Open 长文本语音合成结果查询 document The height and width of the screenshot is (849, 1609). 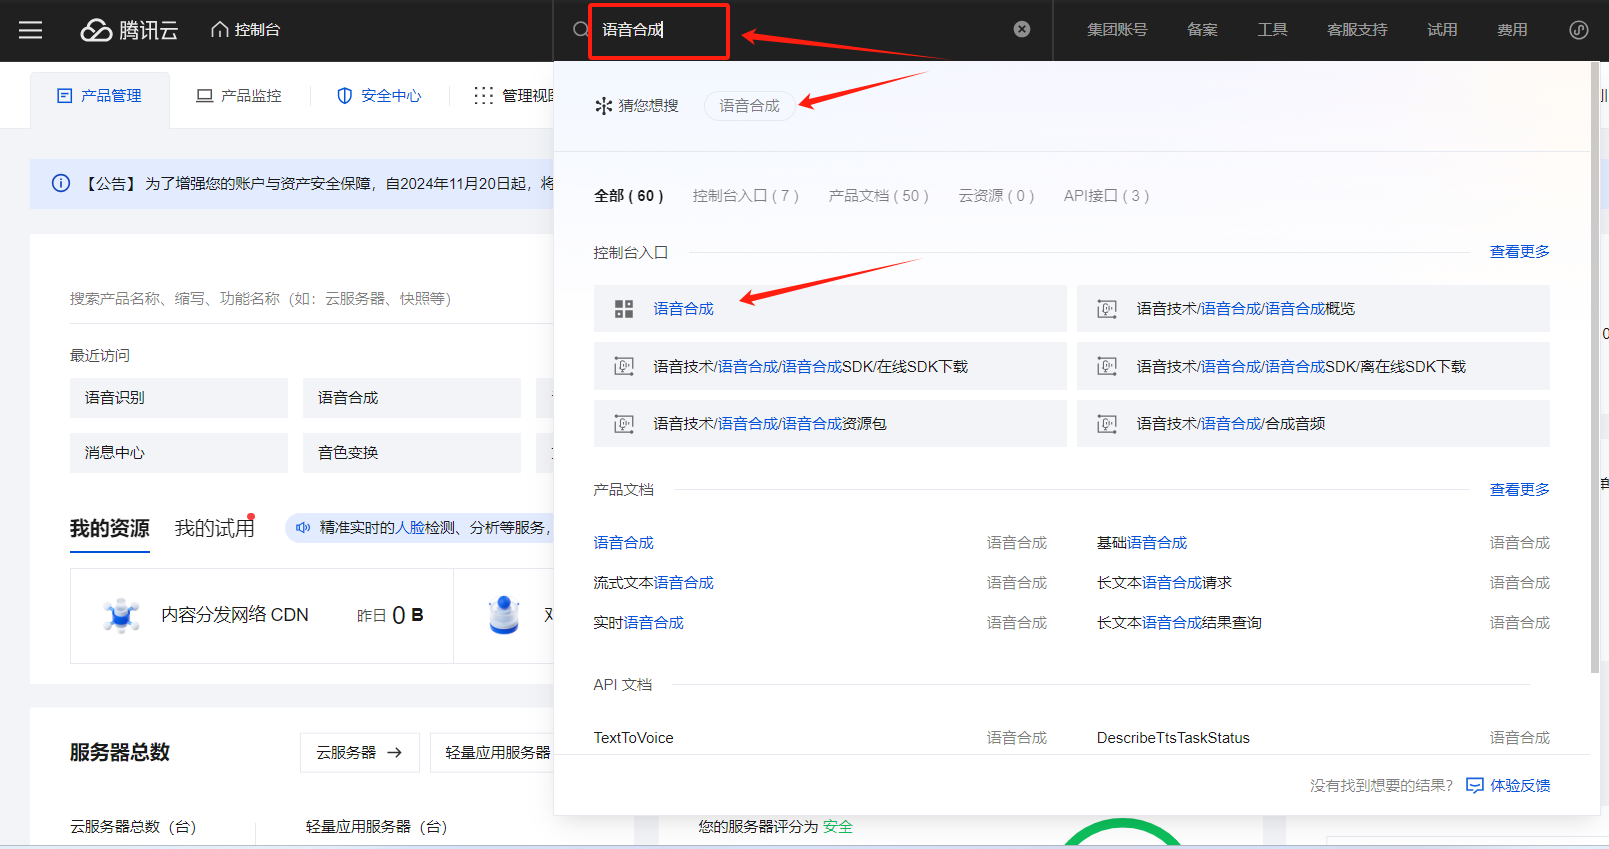[1179, 623]
